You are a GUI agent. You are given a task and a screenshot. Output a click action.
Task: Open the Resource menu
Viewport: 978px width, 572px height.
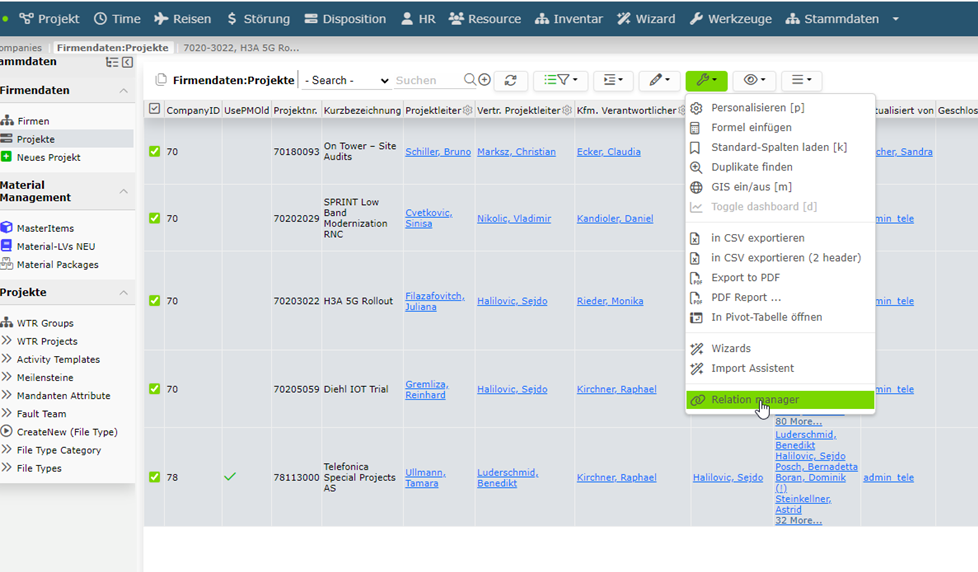tap(485, 19)
